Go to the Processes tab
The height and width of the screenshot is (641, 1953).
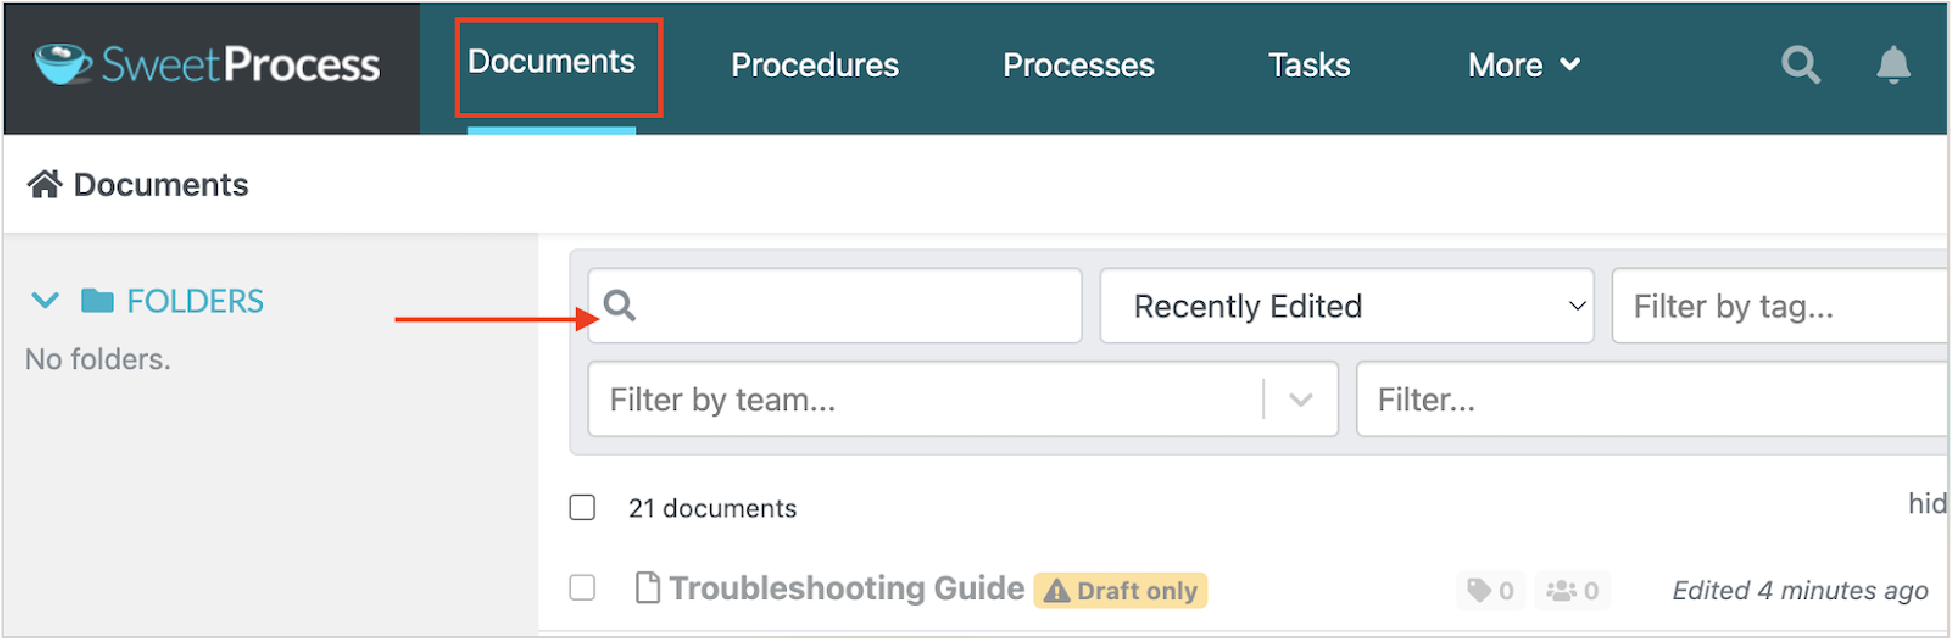click(1078, 65)
